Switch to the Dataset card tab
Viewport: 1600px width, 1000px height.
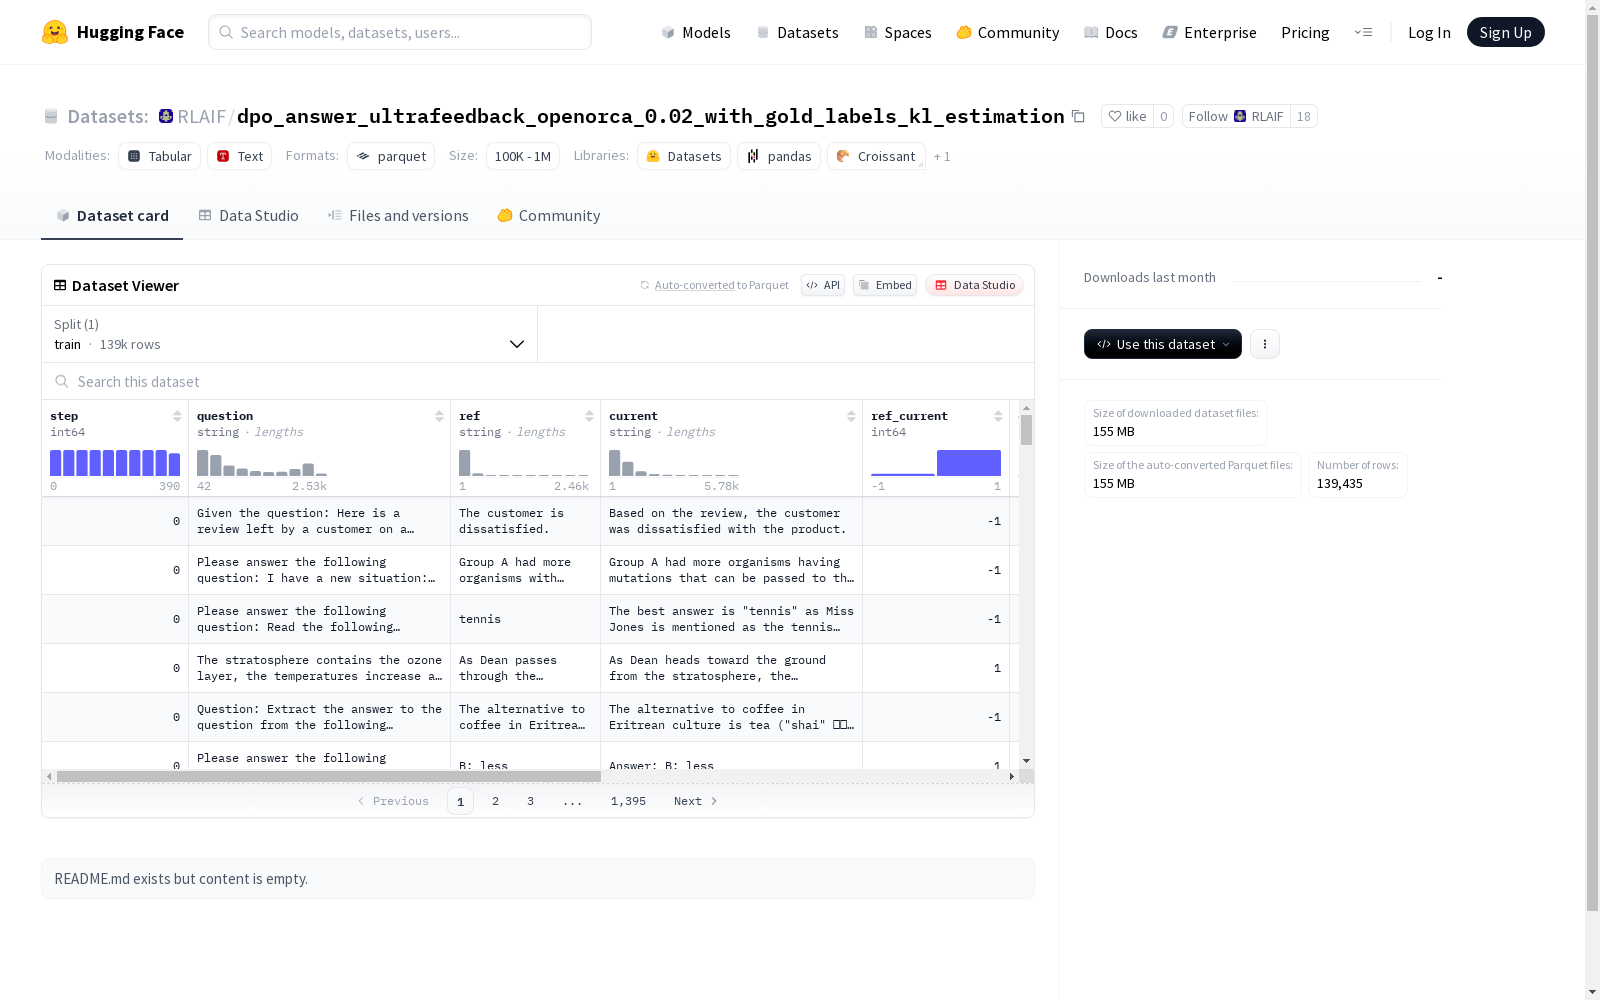[112, 216]
